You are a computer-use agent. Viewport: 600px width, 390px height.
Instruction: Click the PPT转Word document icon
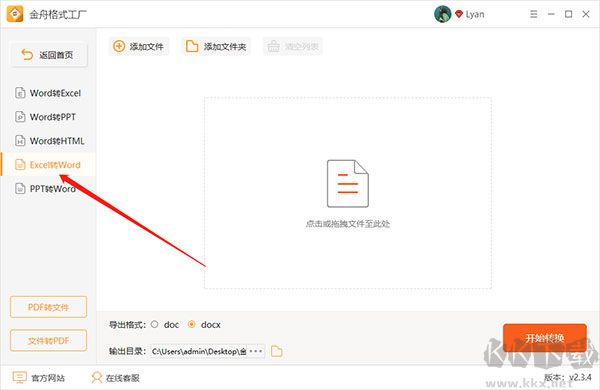(x=20, y=189)
